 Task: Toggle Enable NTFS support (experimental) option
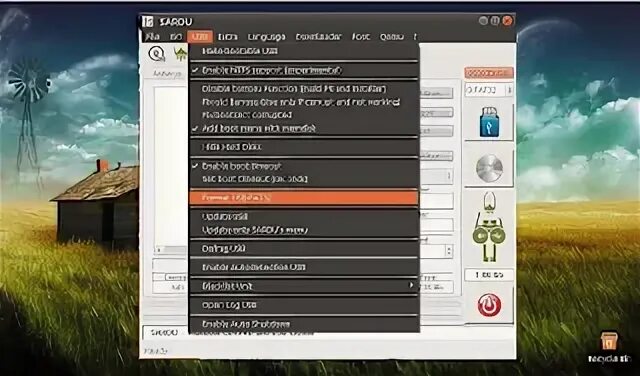304,70
